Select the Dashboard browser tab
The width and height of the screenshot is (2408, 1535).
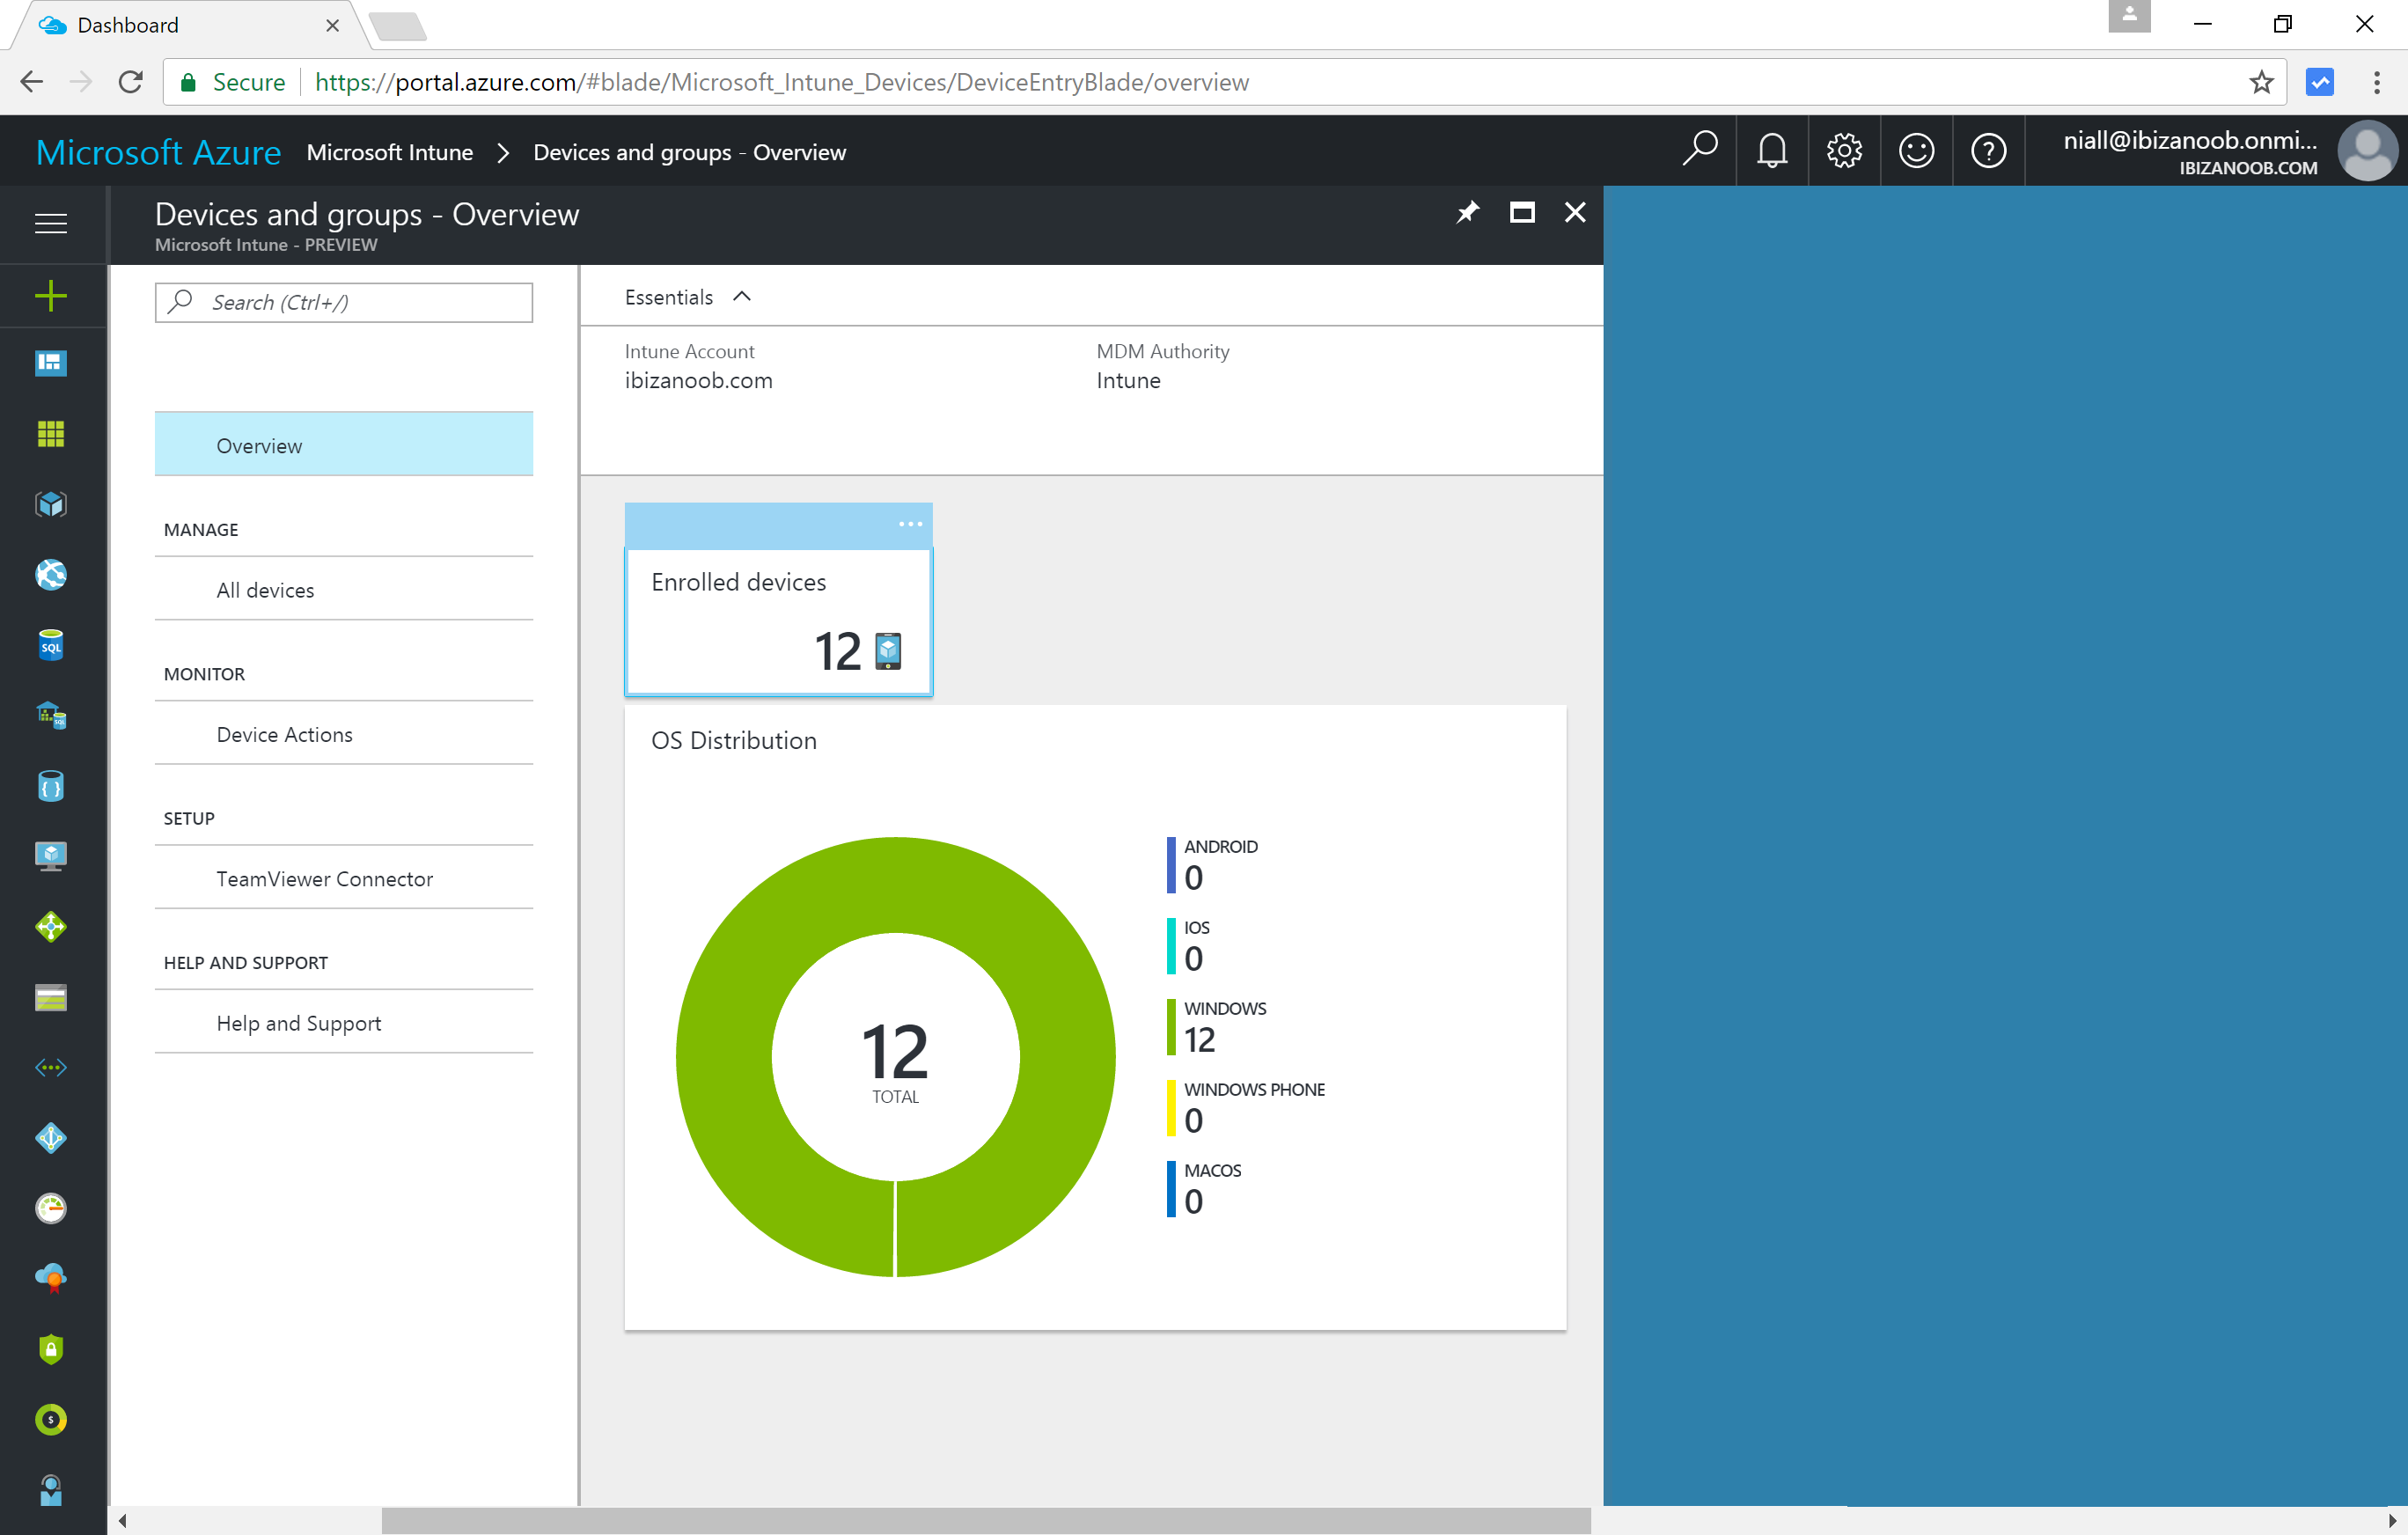tap(188, 25)
